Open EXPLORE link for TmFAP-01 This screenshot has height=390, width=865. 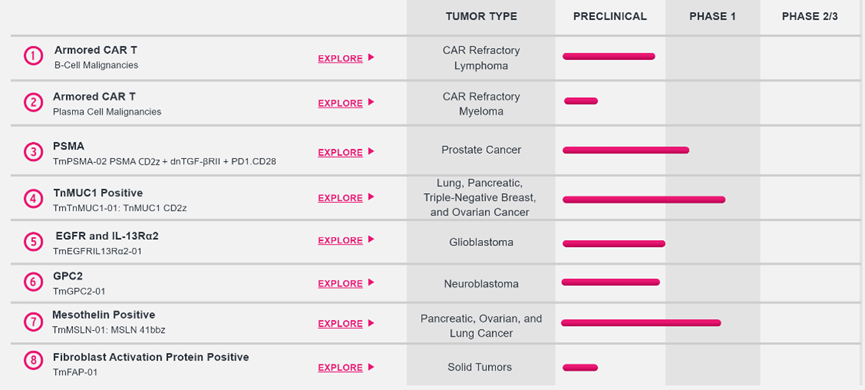click(x=340, y=368)
